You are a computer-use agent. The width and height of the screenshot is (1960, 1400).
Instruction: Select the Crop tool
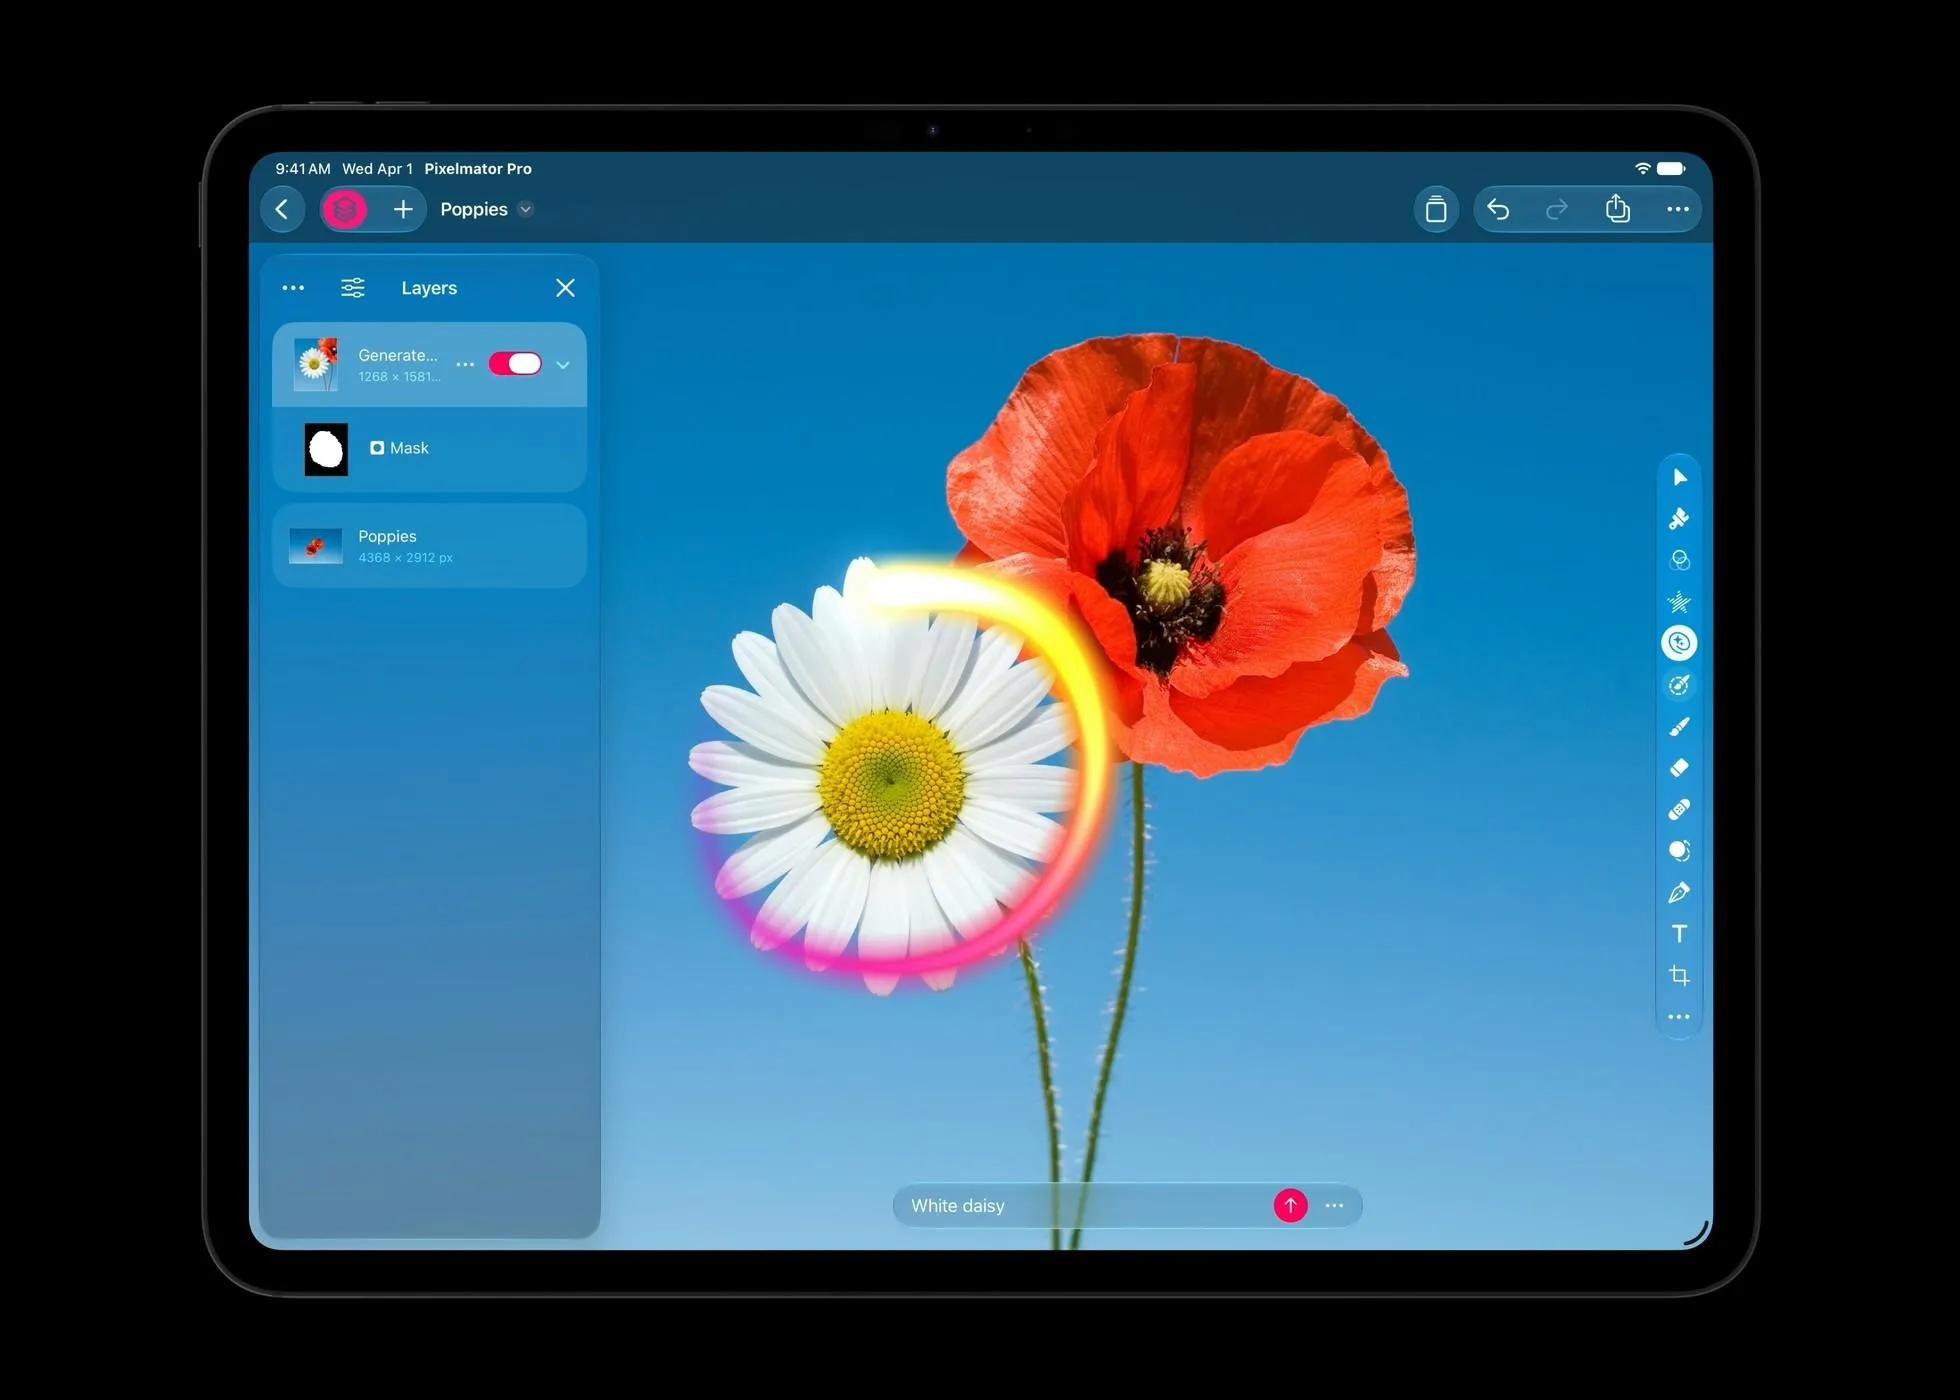click(1679, 975)
